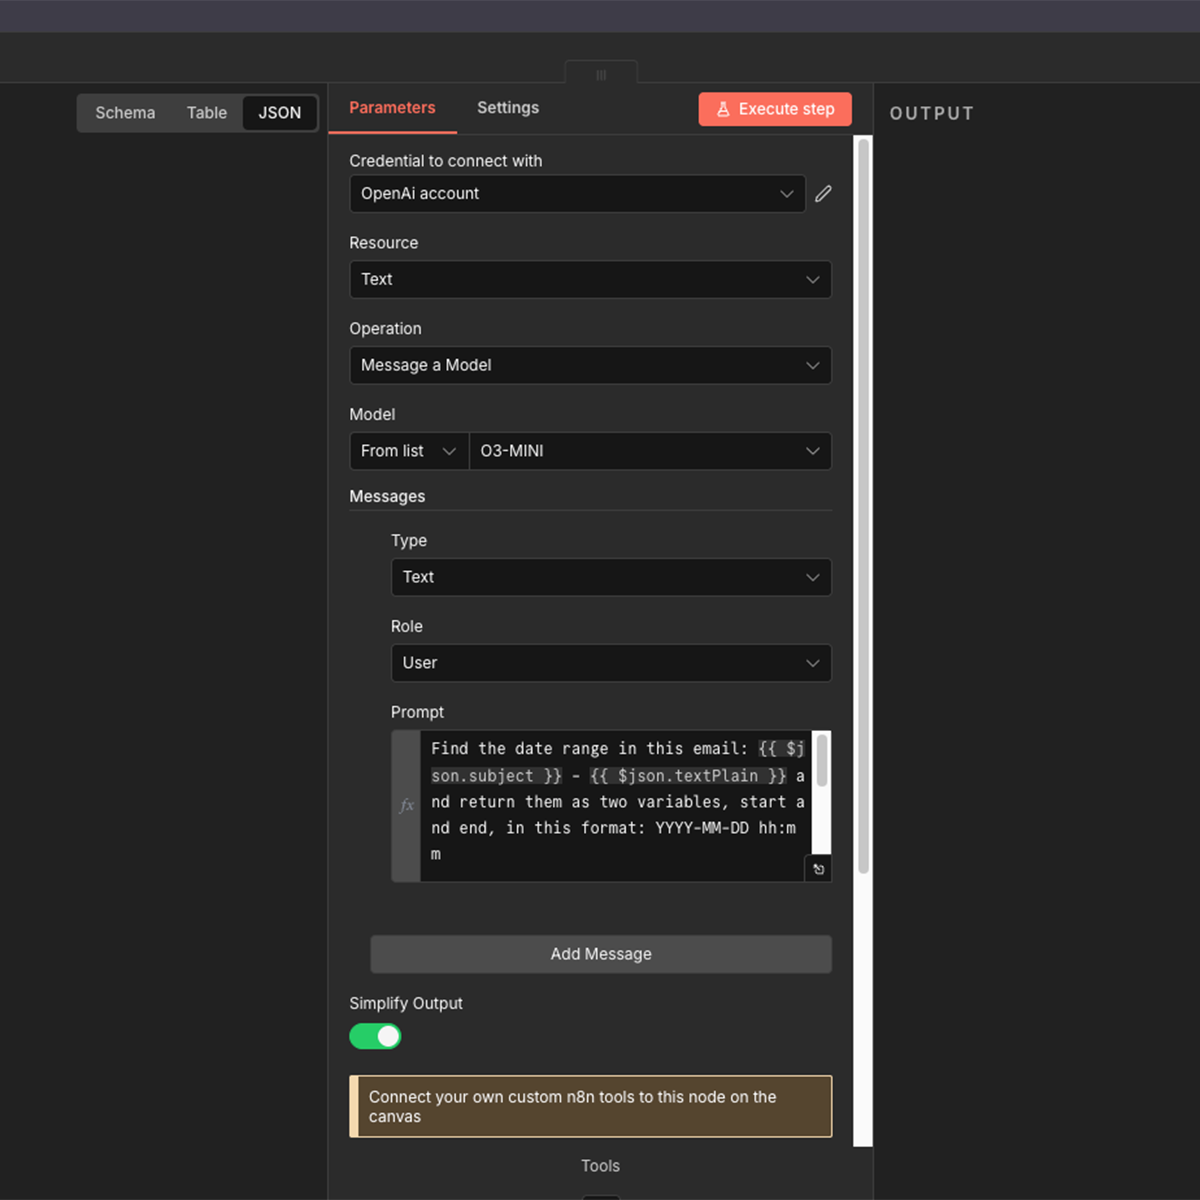Click Add Message to add another message
The height and width of the screenshot is (1200, 1200).
pyautogui.click(x=600, y=954)
